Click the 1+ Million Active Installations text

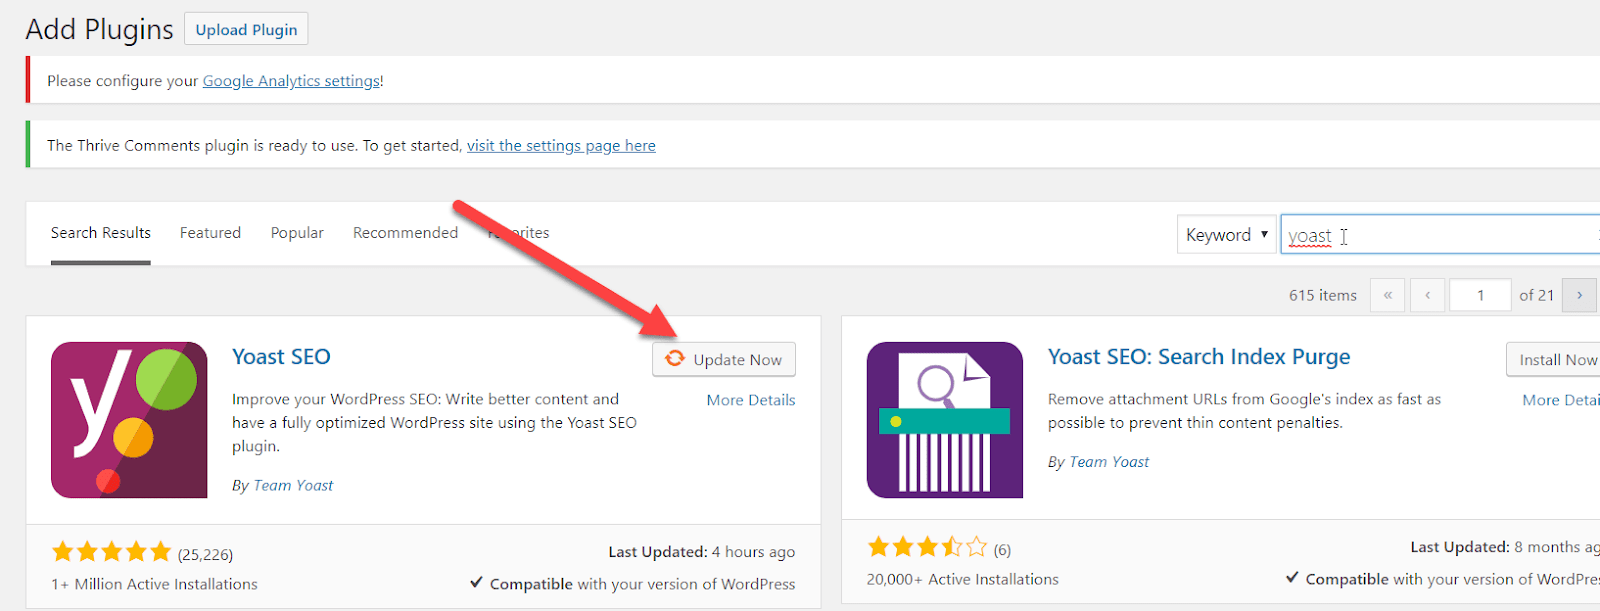point(154,584)
